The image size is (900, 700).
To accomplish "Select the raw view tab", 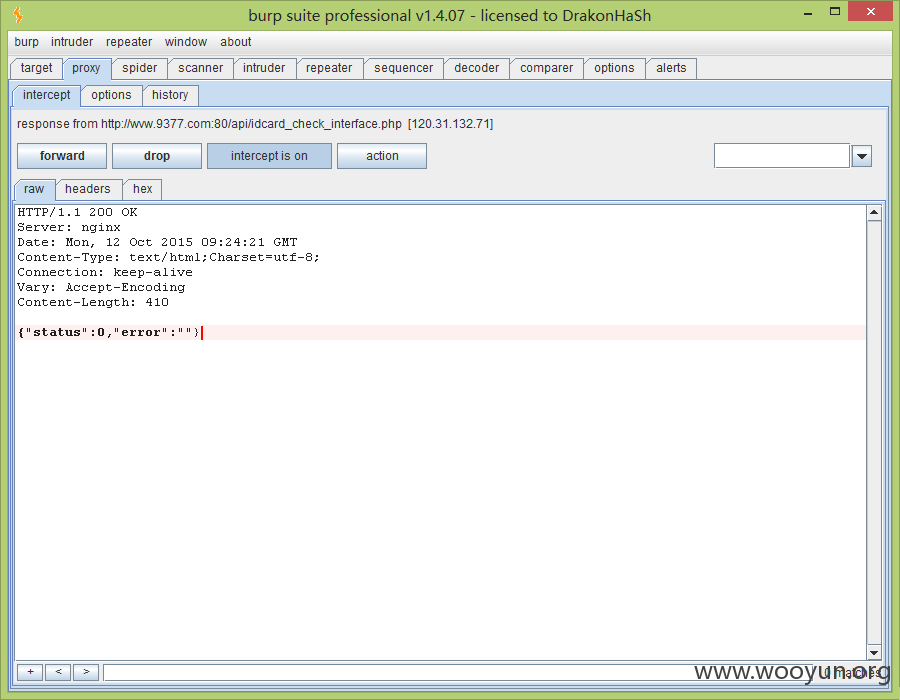I will tap(34, 189).
